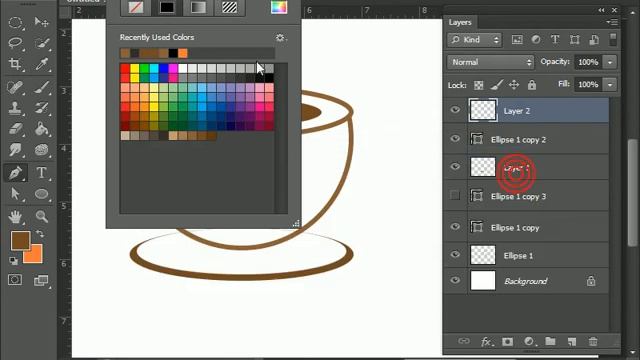Select the Sponge tool

[x=41, y=149]
